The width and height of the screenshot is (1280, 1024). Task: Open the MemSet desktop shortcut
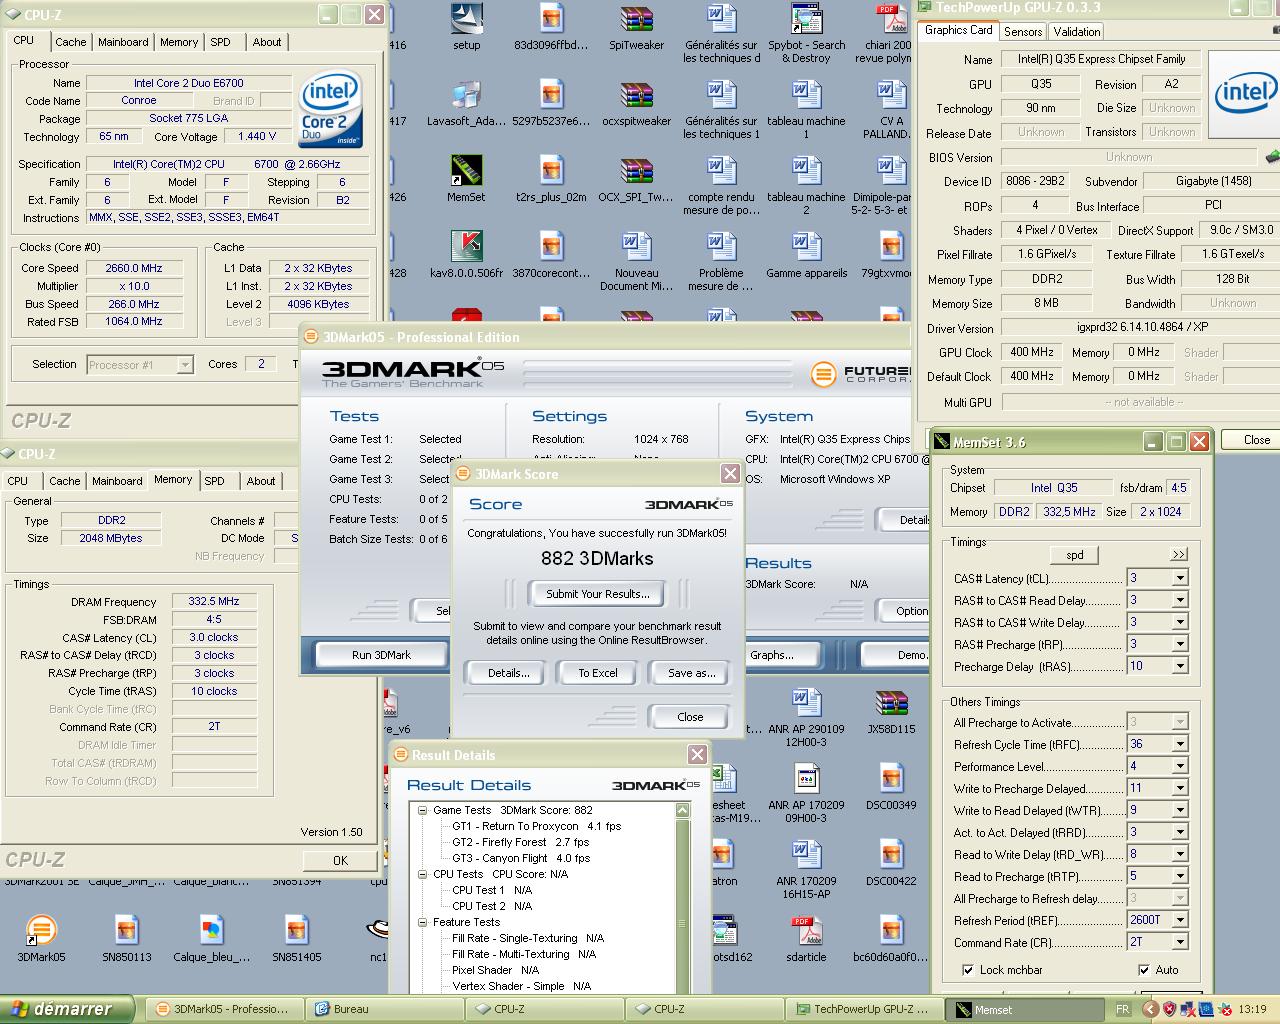466,179
